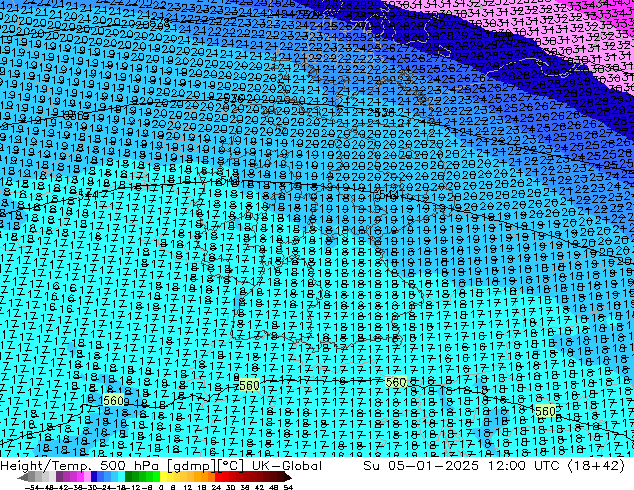Click the leftmost 560 contour label

pyautogui.click(x=113, y=400)
